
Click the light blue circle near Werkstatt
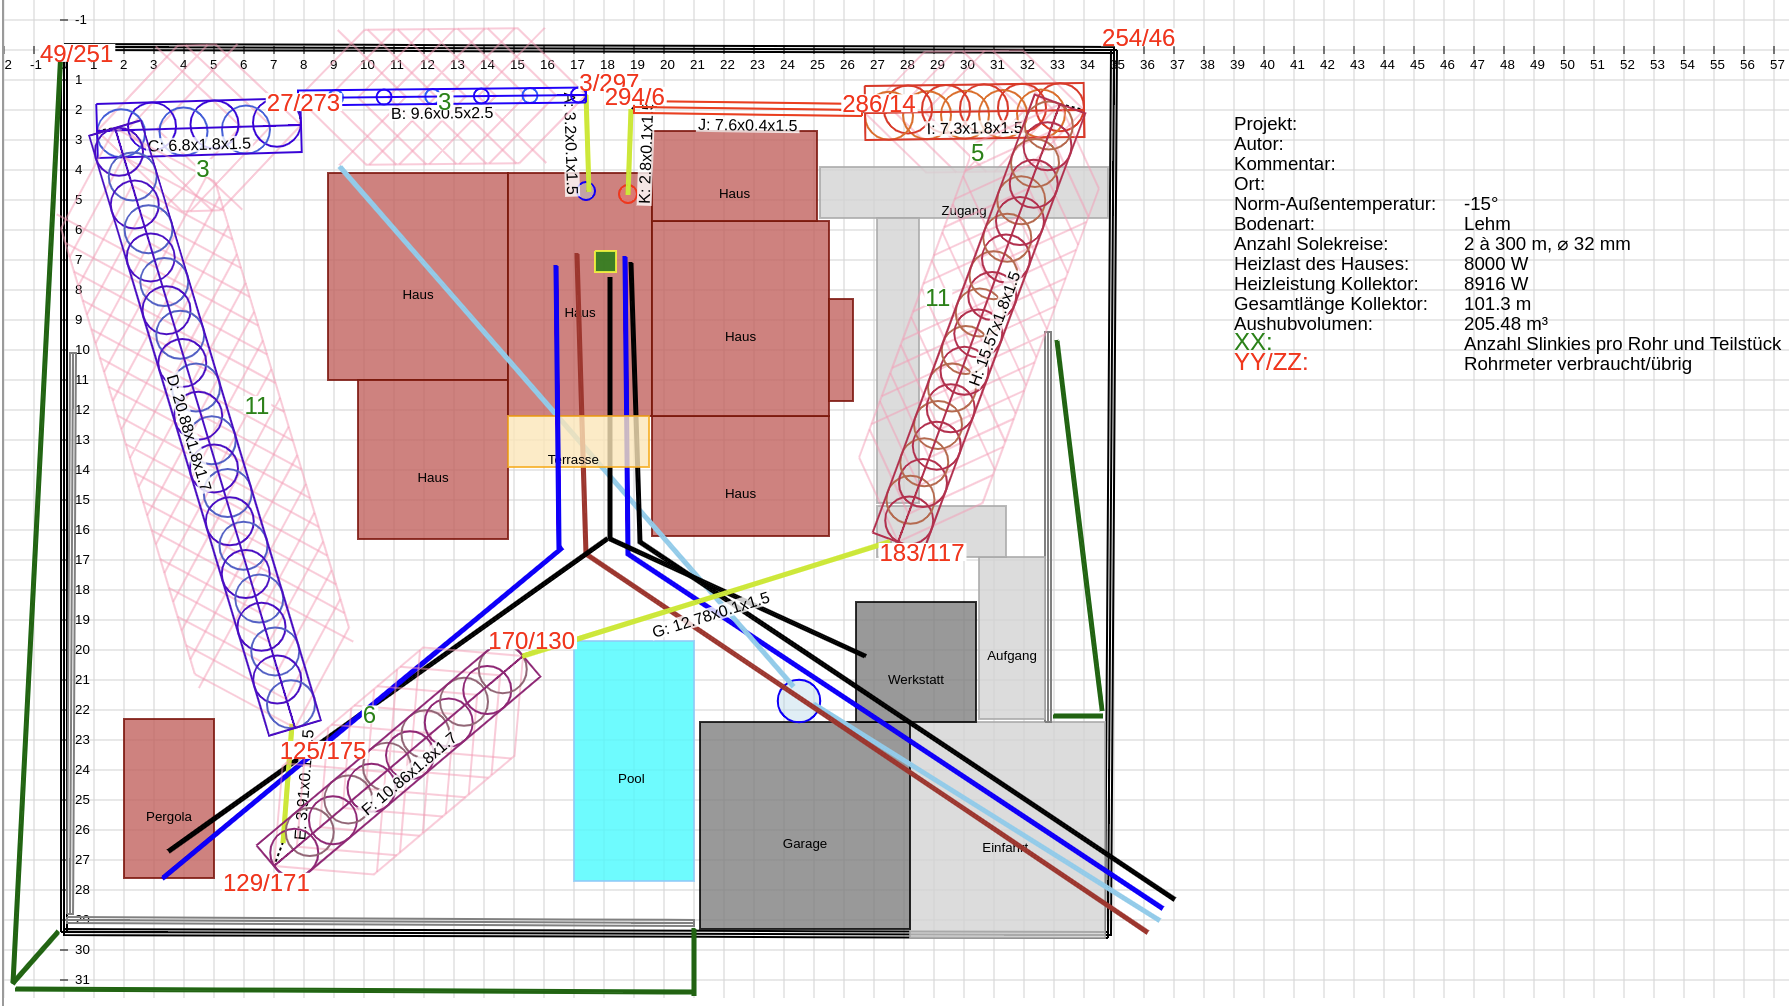pos(798,700)
